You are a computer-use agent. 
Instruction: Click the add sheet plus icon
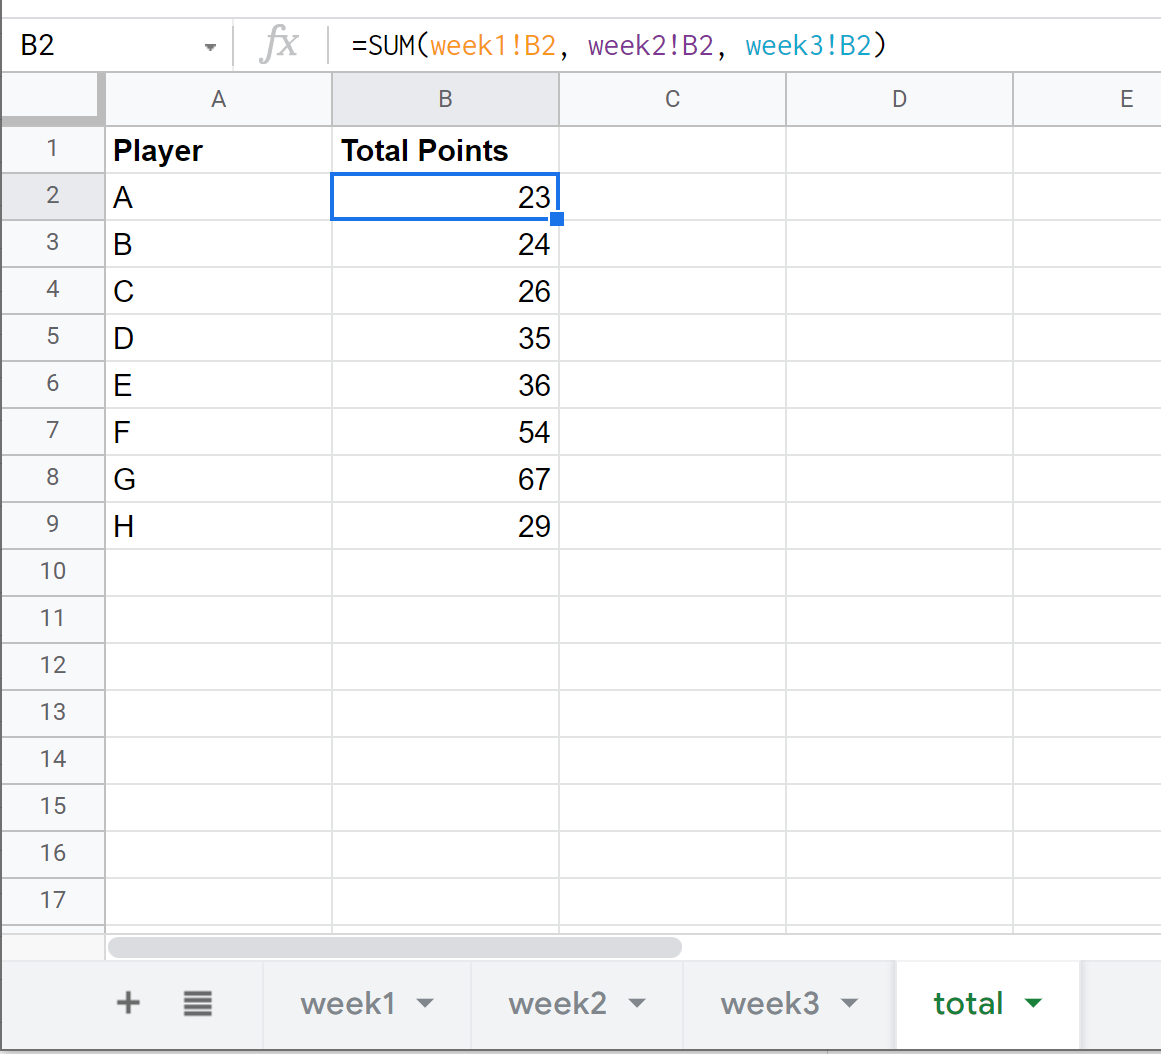[128, 1003]
